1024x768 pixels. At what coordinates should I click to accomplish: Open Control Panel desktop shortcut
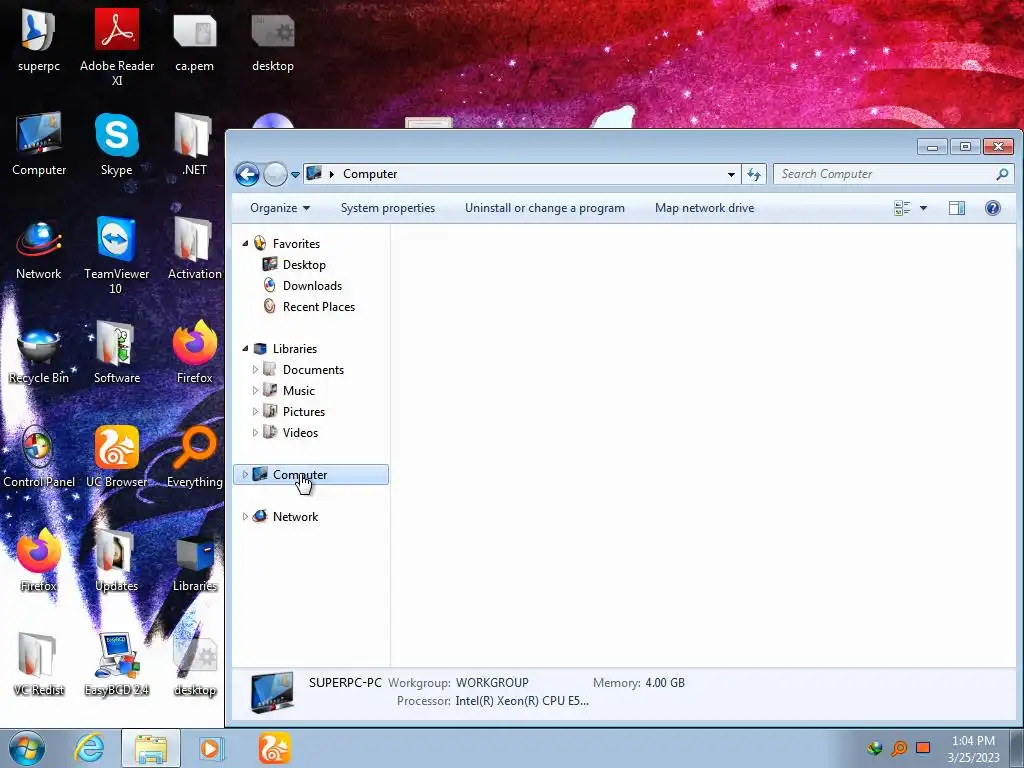(39, 456)
